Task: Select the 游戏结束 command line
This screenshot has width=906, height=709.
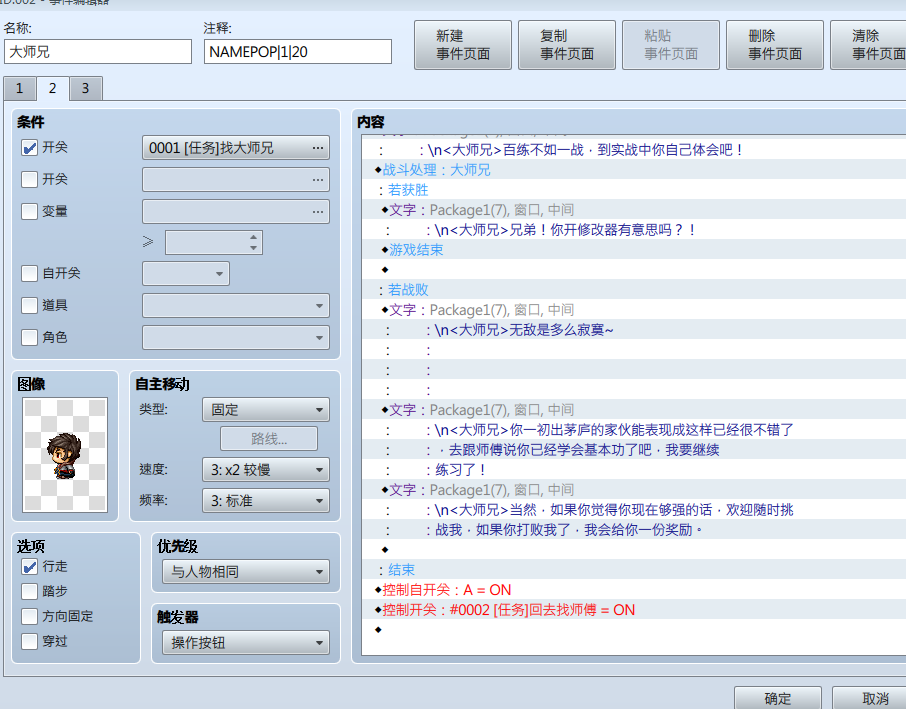Action: click(x=634, y=250)
